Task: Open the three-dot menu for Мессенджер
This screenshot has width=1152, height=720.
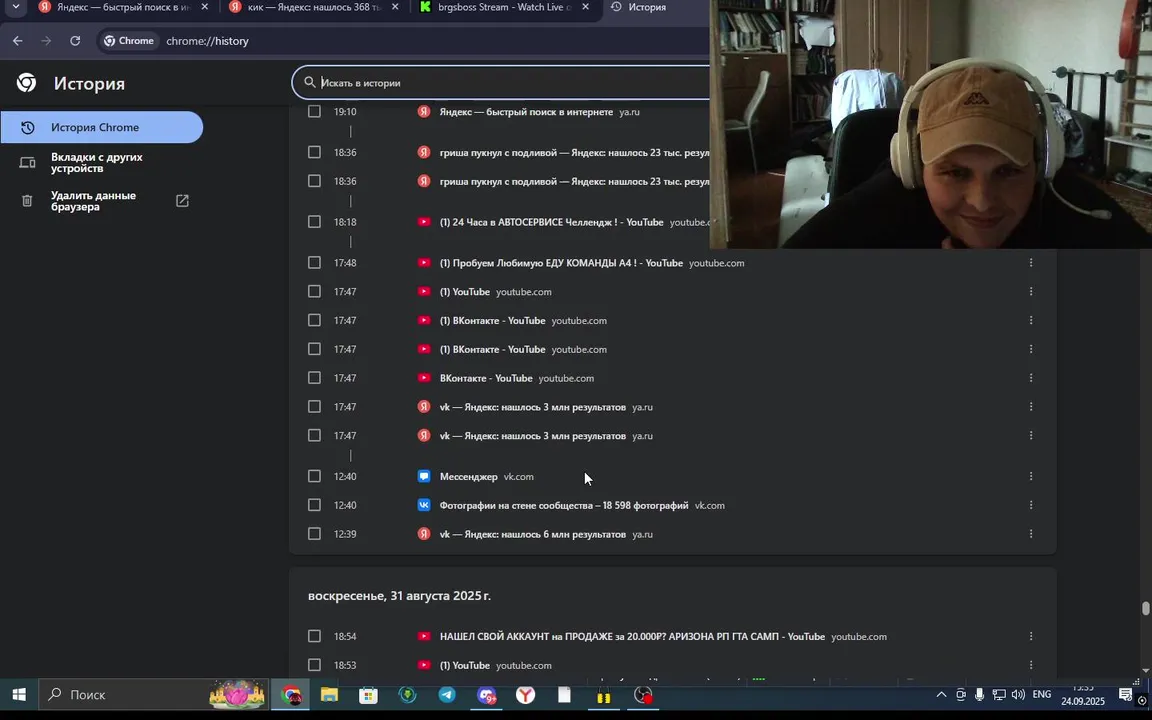Action: 1031,476
